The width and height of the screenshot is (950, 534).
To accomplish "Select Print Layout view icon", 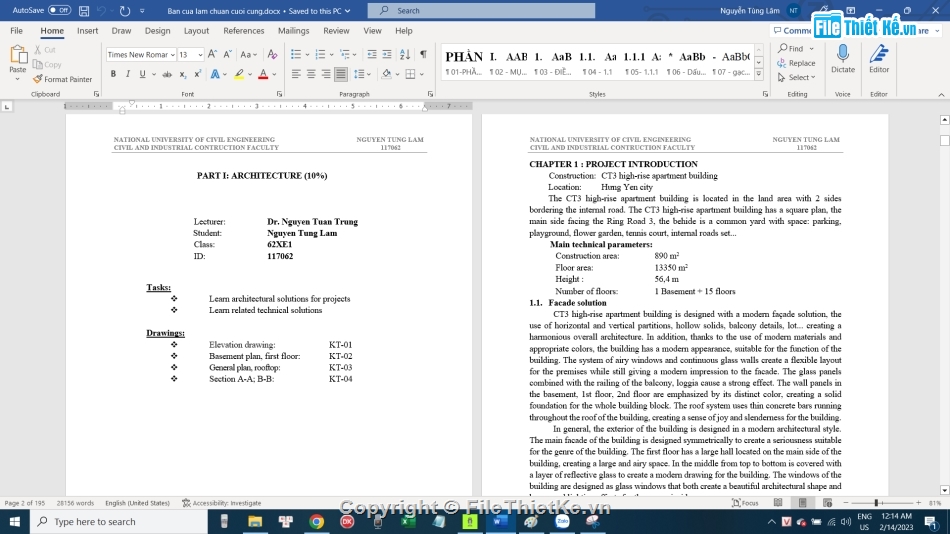I will coord(803,503).
